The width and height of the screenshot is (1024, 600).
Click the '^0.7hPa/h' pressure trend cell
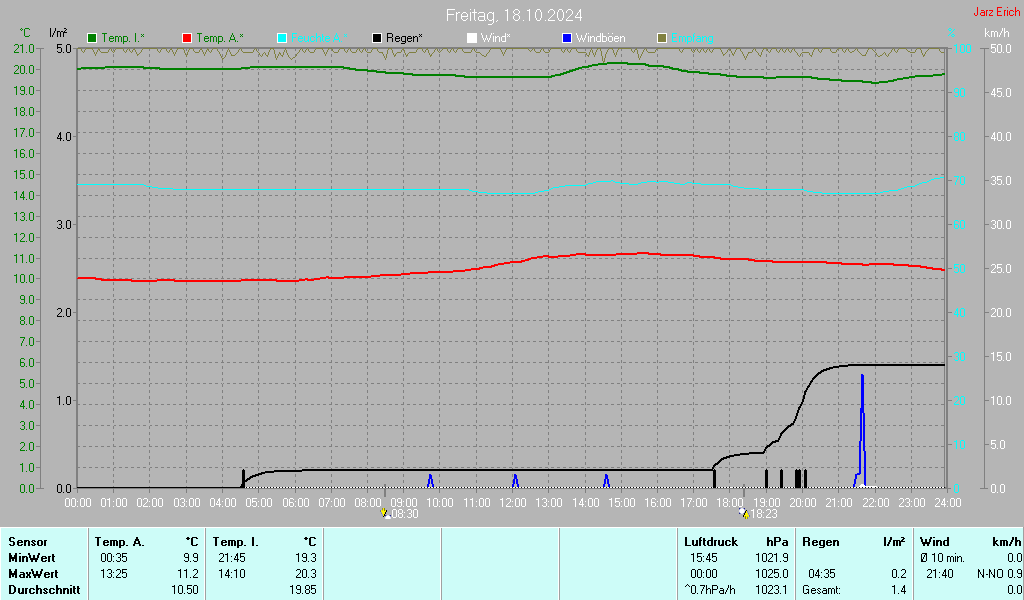pos(710,590)
